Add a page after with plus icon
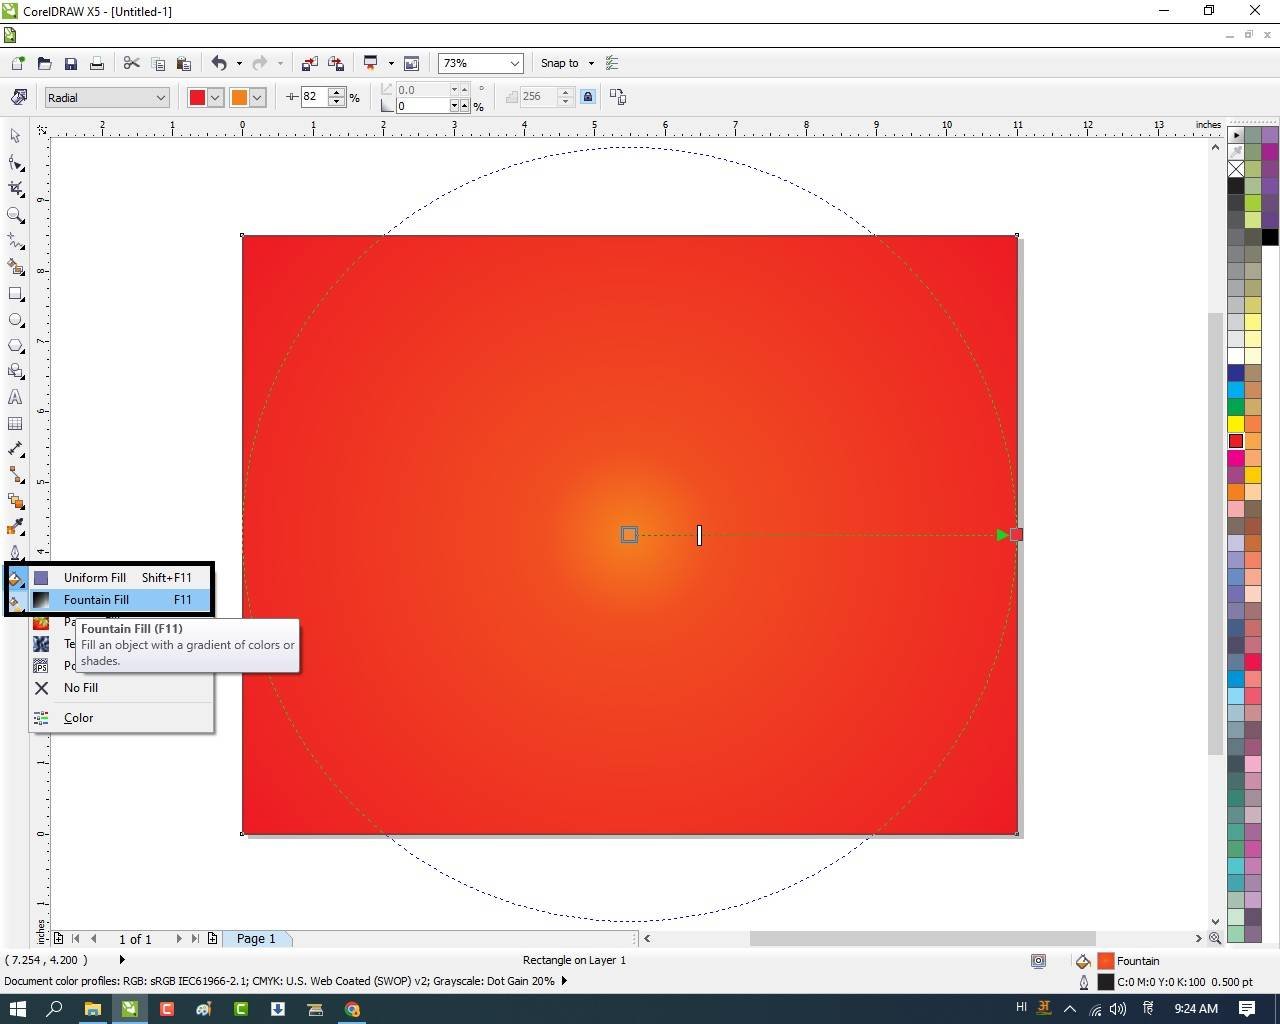Screen dimensions: 1280x1024 [212, 939]
